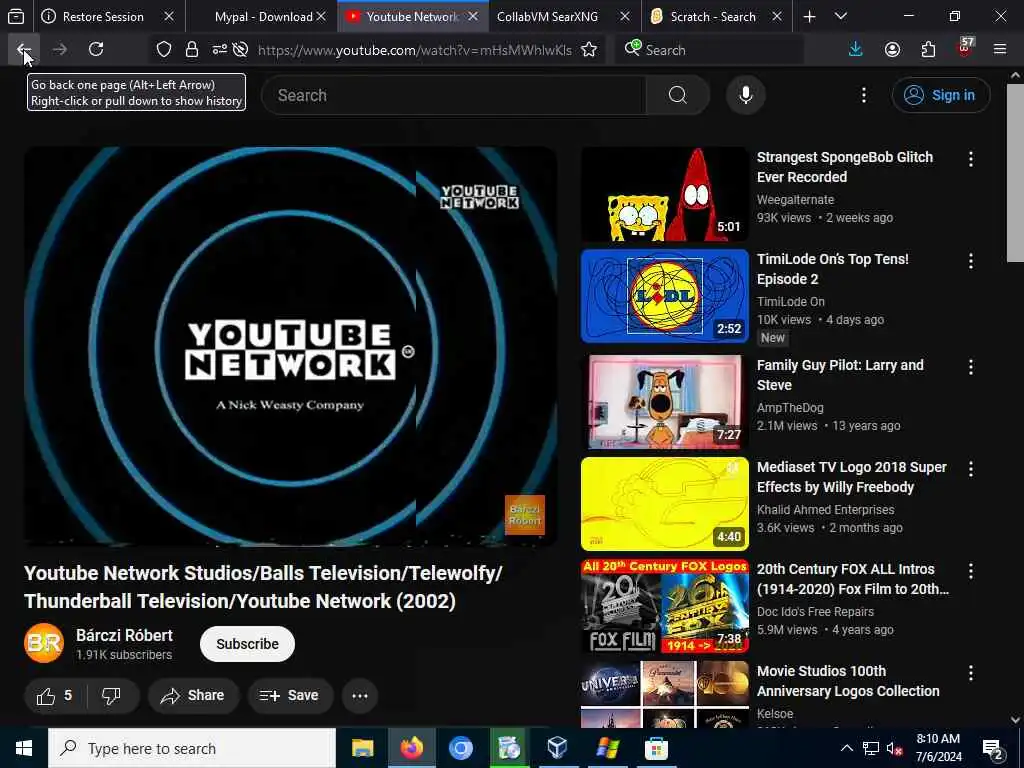Click the browser Search box

pos(709,50)
